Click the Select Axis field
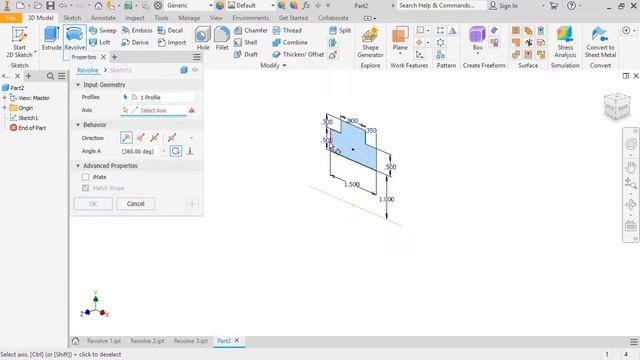This screenshot has height=360, width=640. click(153, 110)
